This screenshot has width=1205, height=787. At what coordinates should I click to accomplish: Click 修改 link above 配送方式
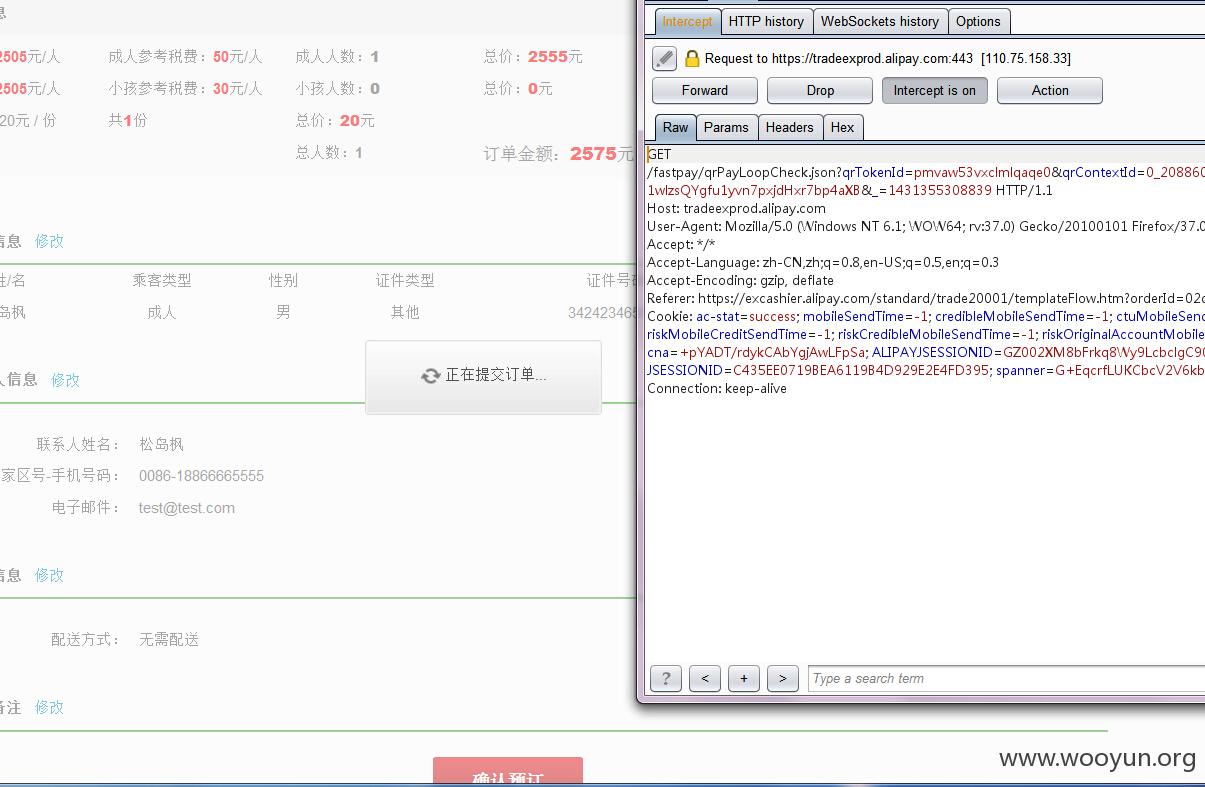(x=49, y=575)
